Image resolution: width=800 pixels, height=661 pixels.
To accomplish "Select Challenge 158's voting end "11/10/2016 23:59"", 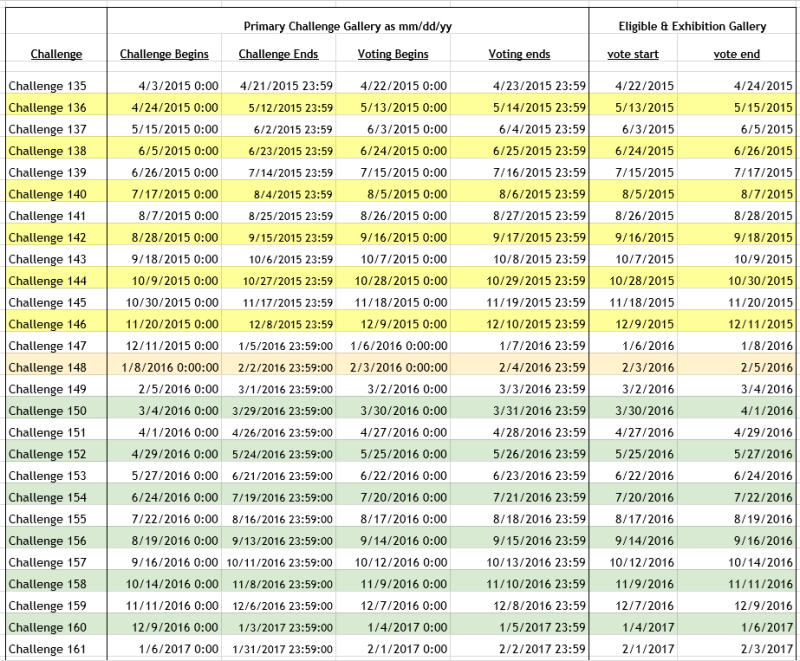I will 536,584.
